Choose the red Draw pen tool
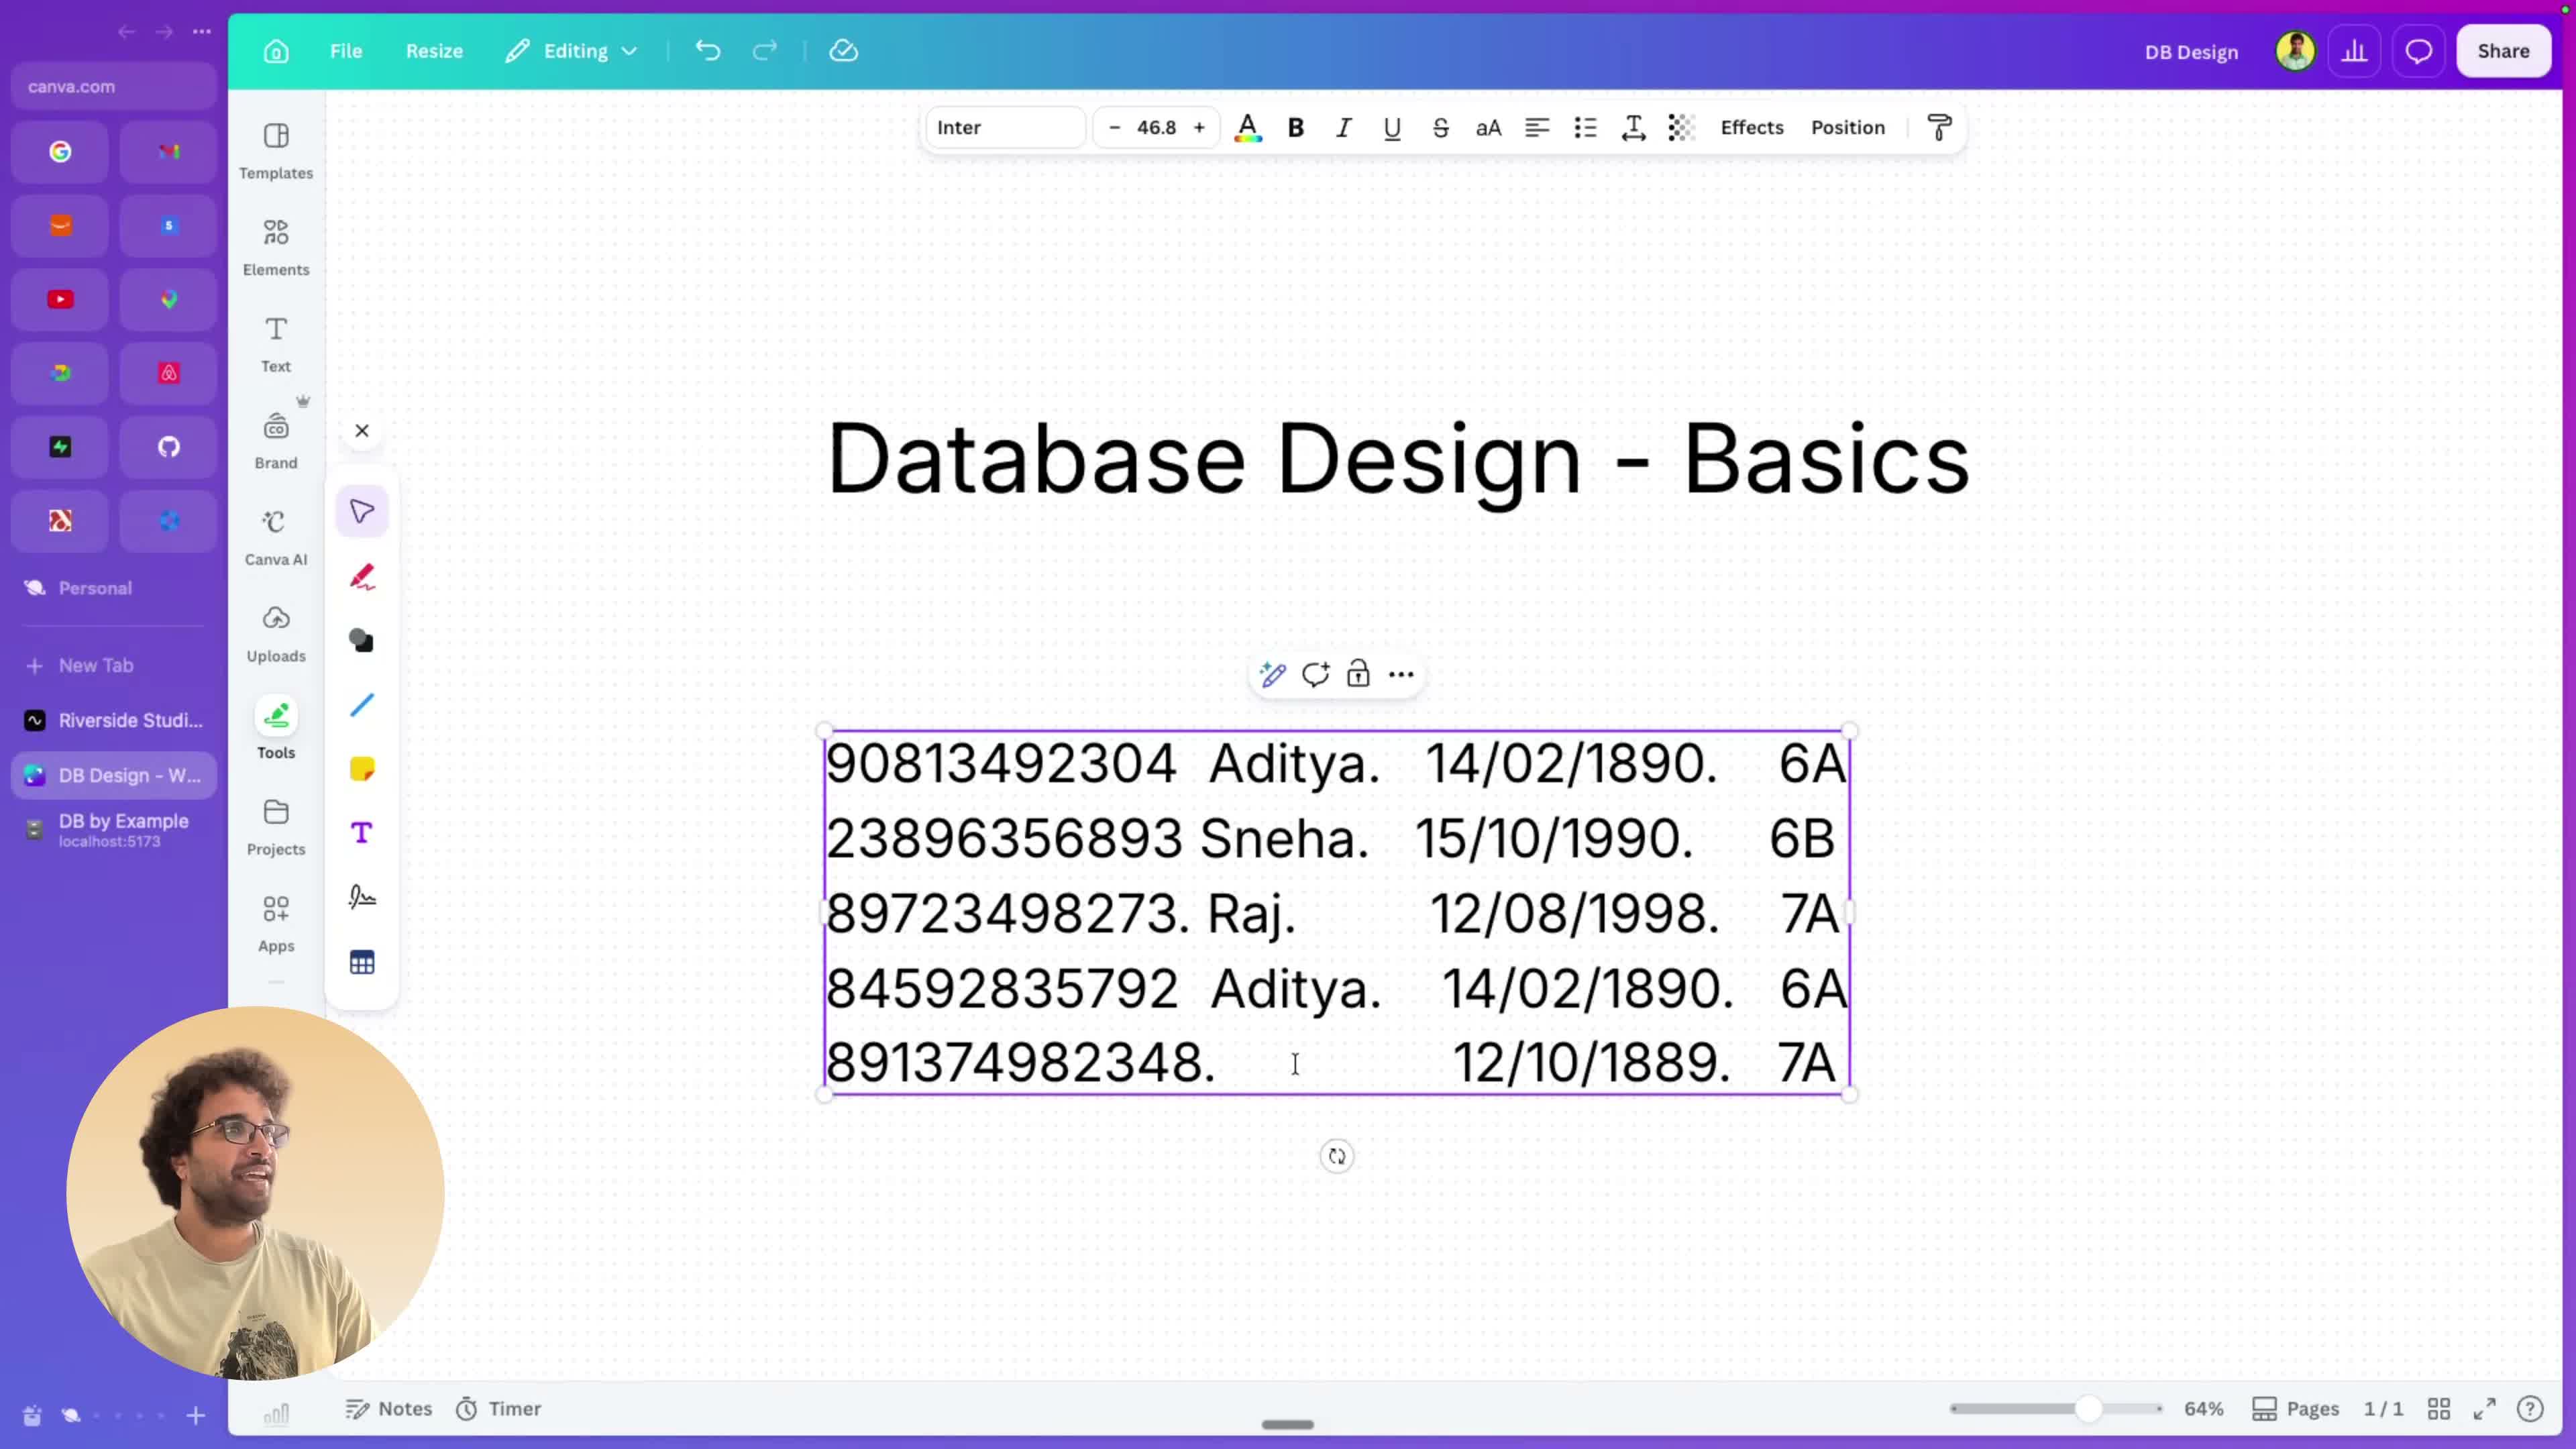 coord(362,576)
